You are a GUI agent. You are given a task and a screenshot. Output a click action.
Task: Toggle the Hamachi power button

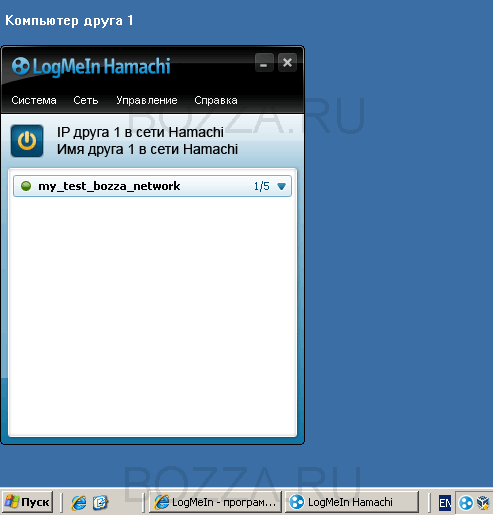(27, 141)
